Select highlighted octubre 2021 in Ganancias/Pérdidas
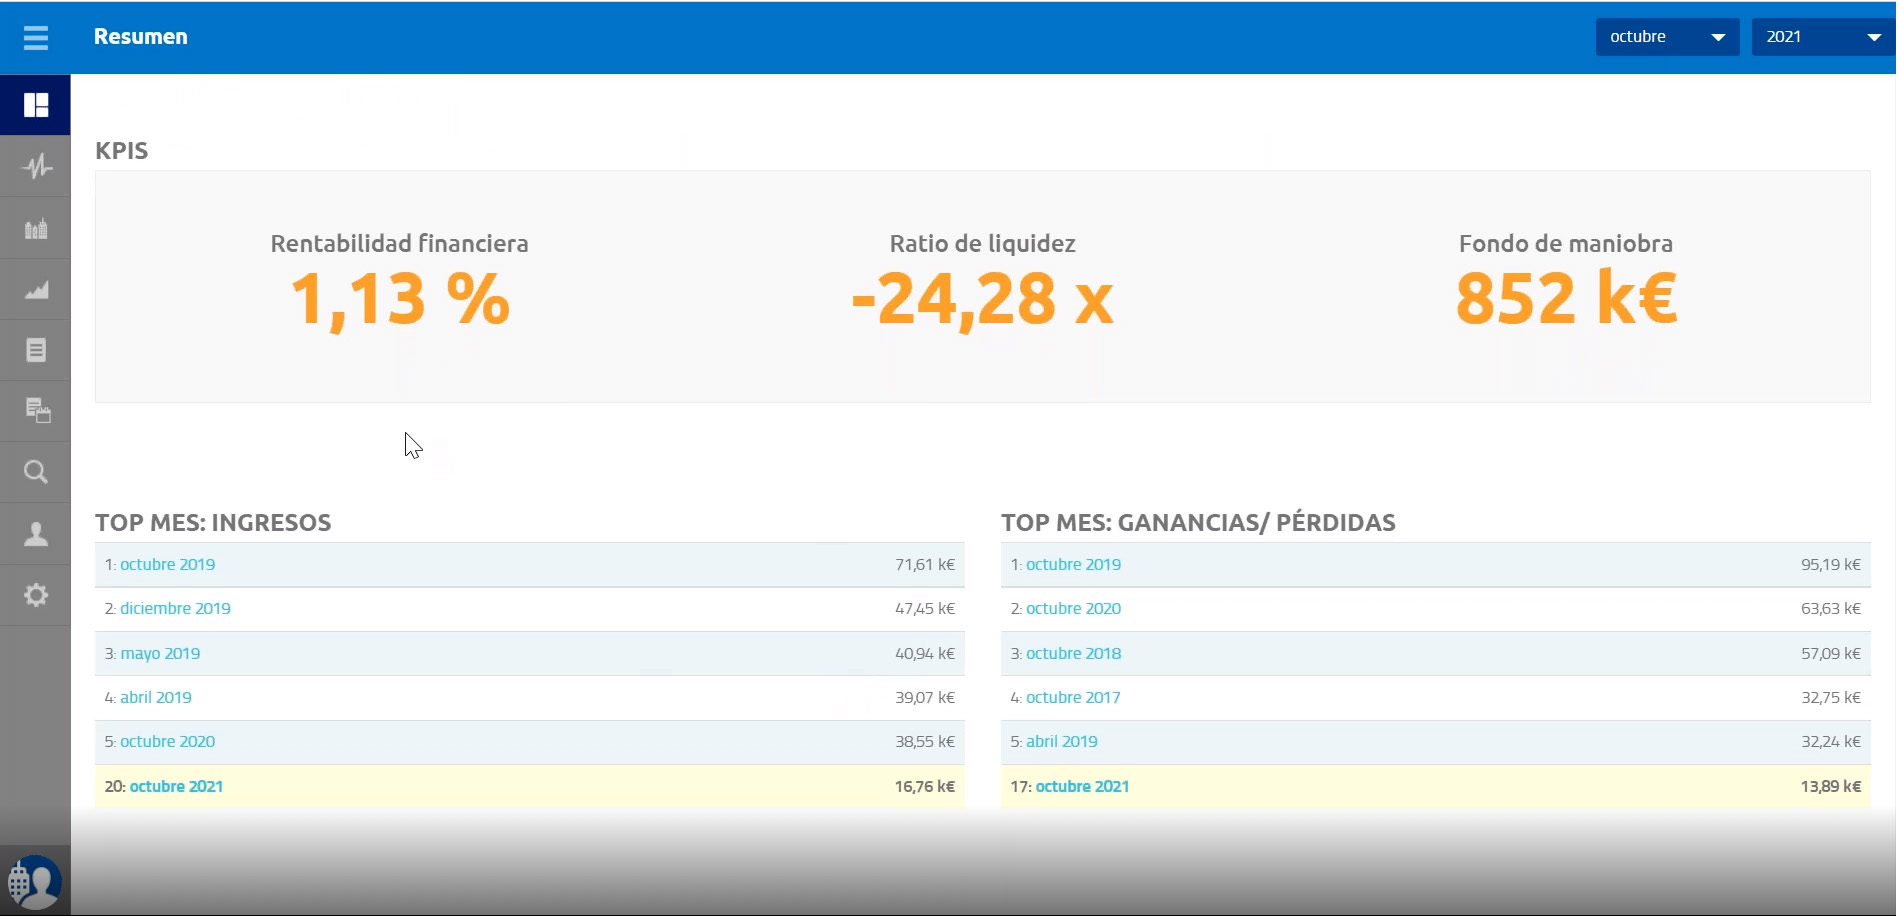Image resolution: width=1900 pixels, height=917 pixels. (1082, 787)
